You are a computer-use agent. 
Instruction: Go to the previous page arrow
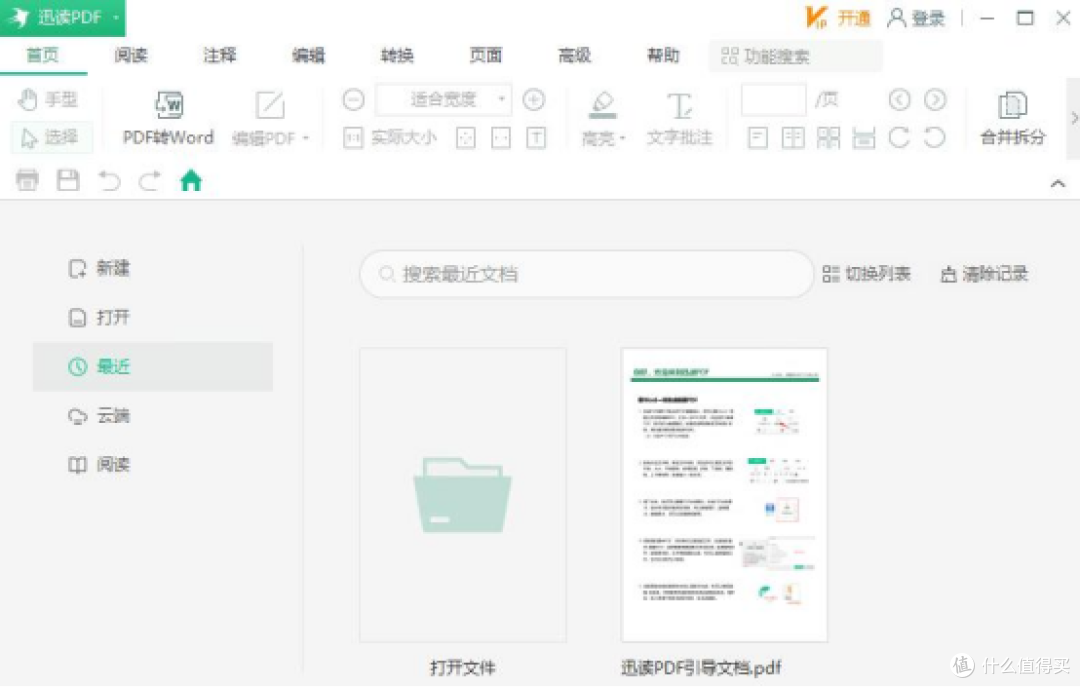pyautogui.click(x=899, y=100)
